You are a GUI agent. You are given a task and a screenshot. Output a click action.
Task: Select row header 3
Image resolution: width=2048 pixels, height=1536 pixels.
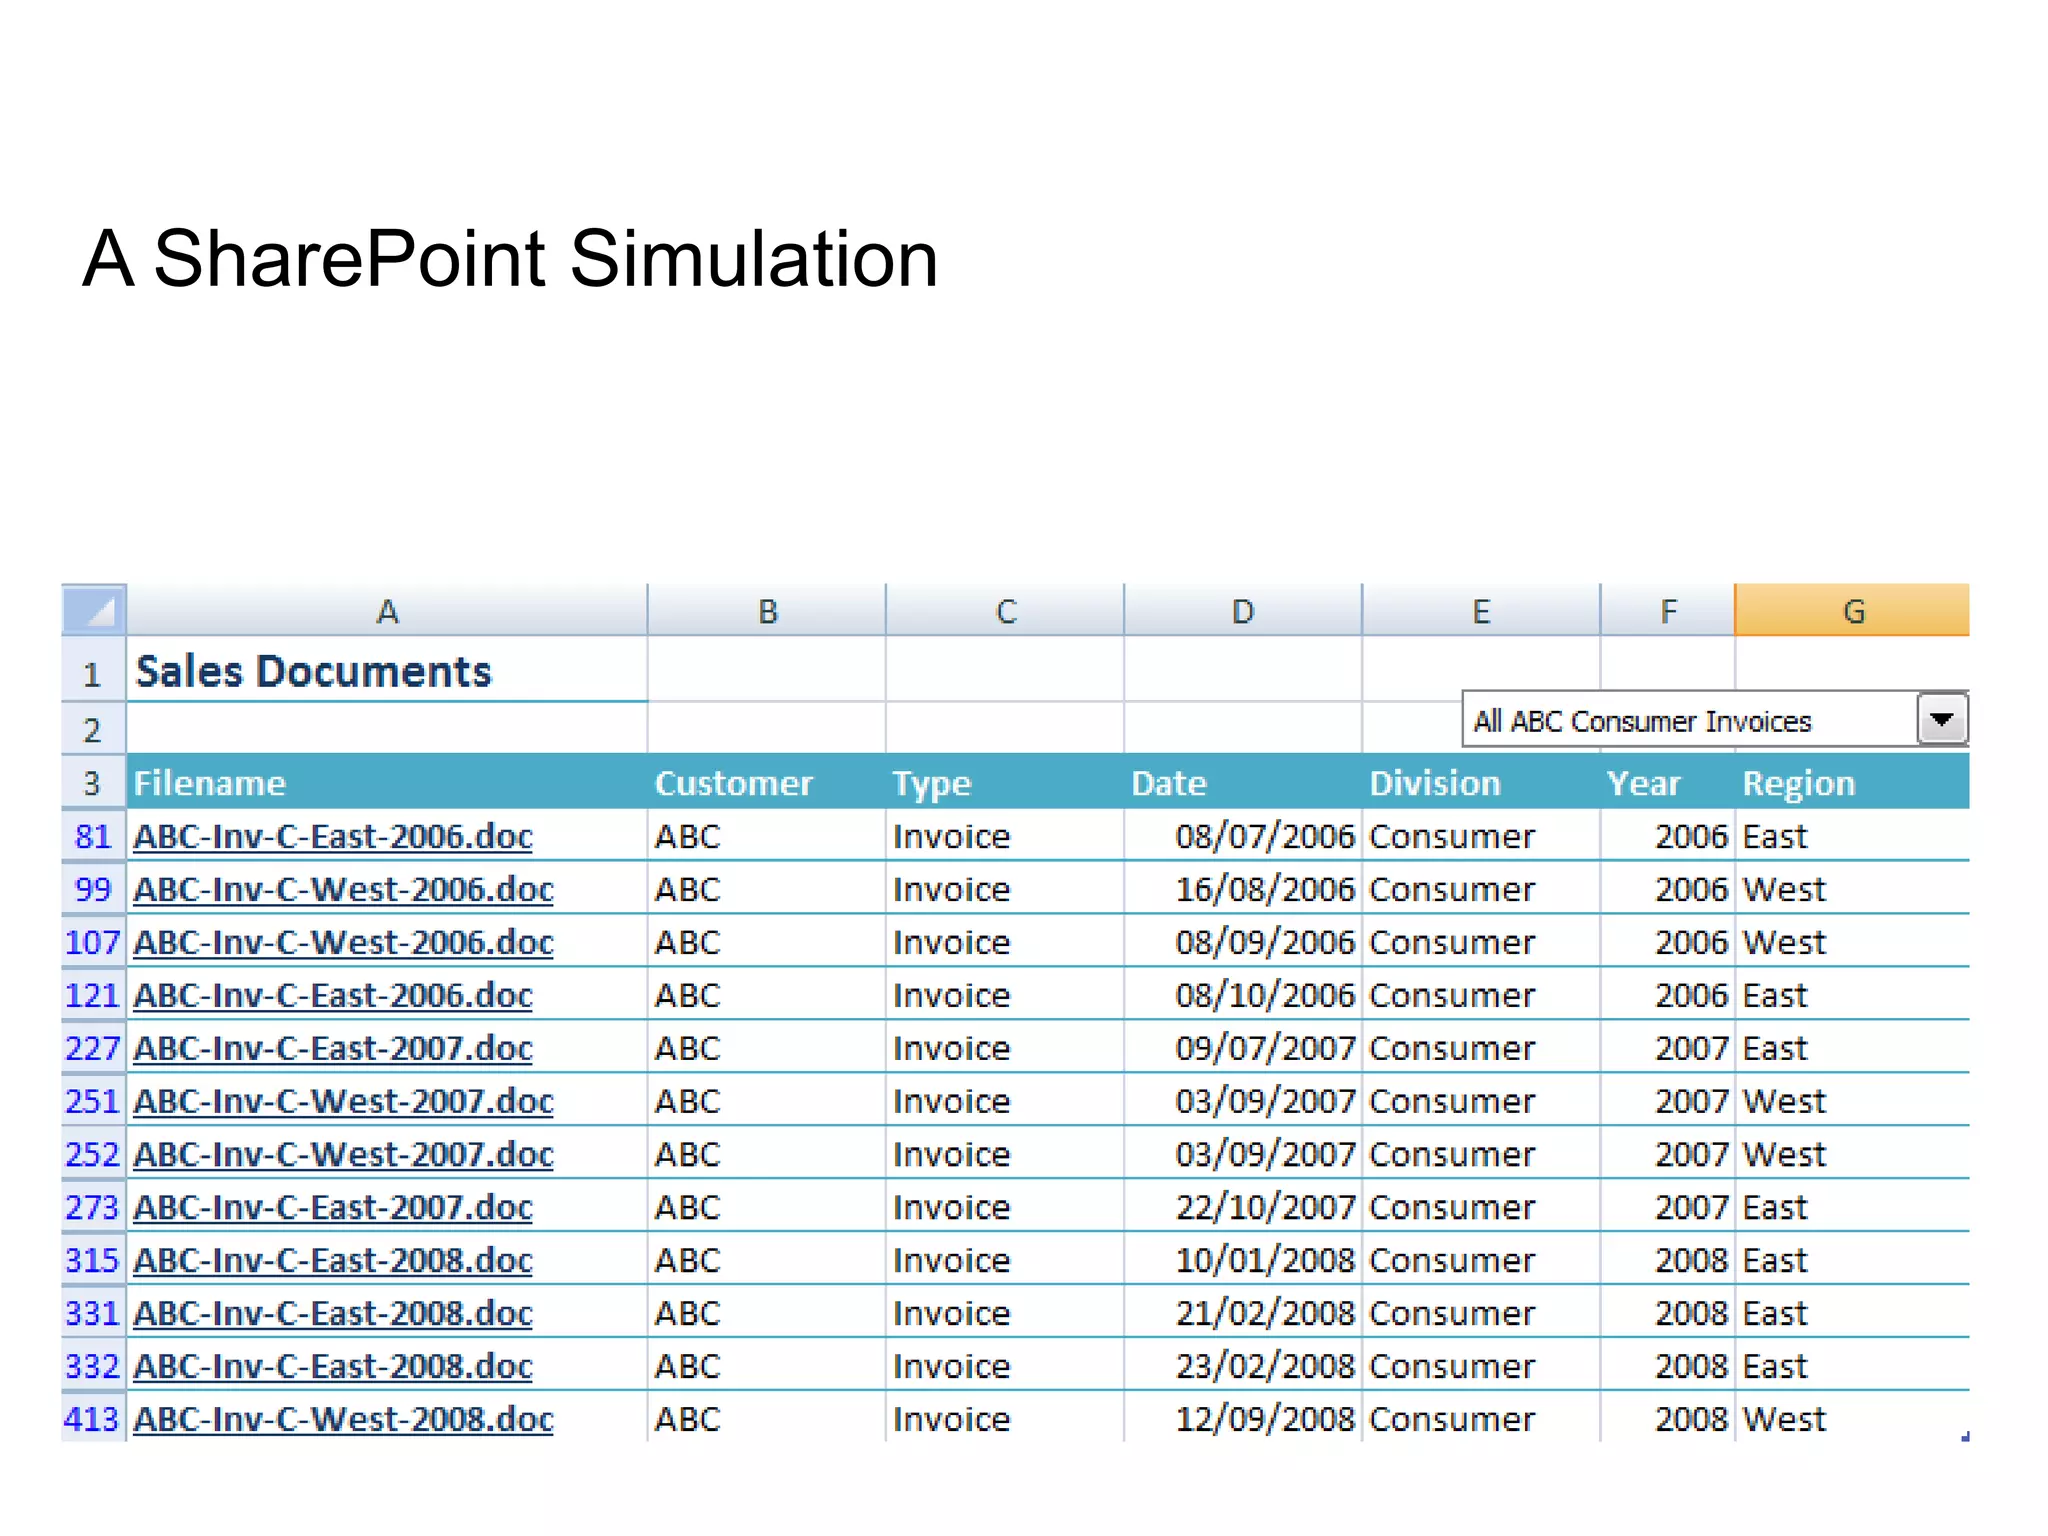[94, 782]
